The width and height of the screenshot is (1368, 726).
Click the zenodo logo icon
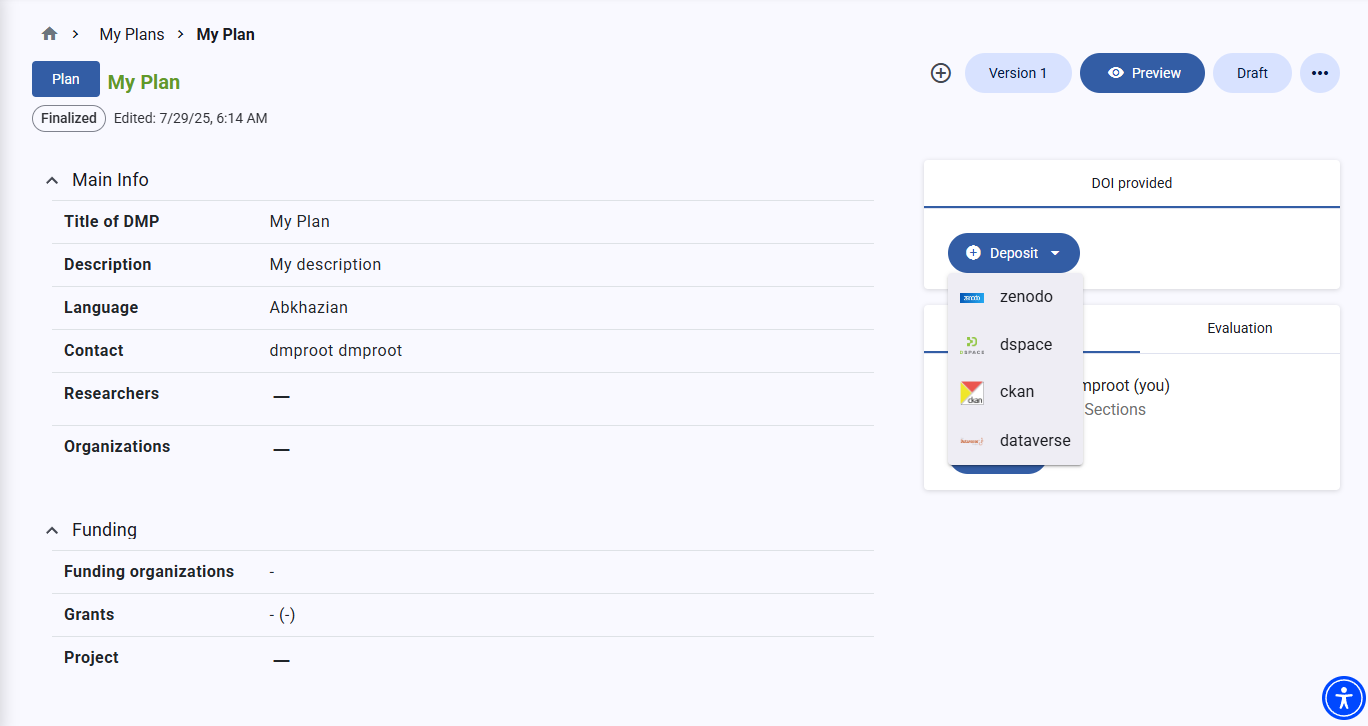(972, 298)
